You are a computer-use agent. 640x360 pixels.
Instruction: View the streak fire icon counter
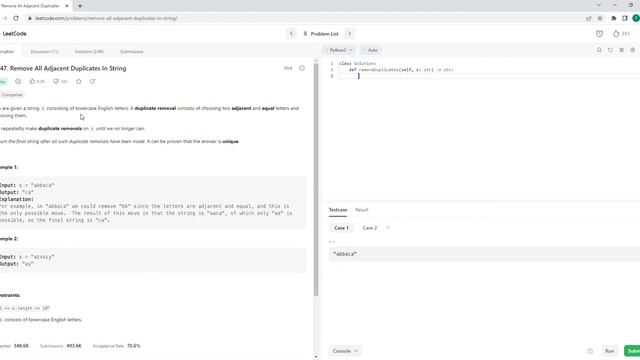tap(621, 34)
